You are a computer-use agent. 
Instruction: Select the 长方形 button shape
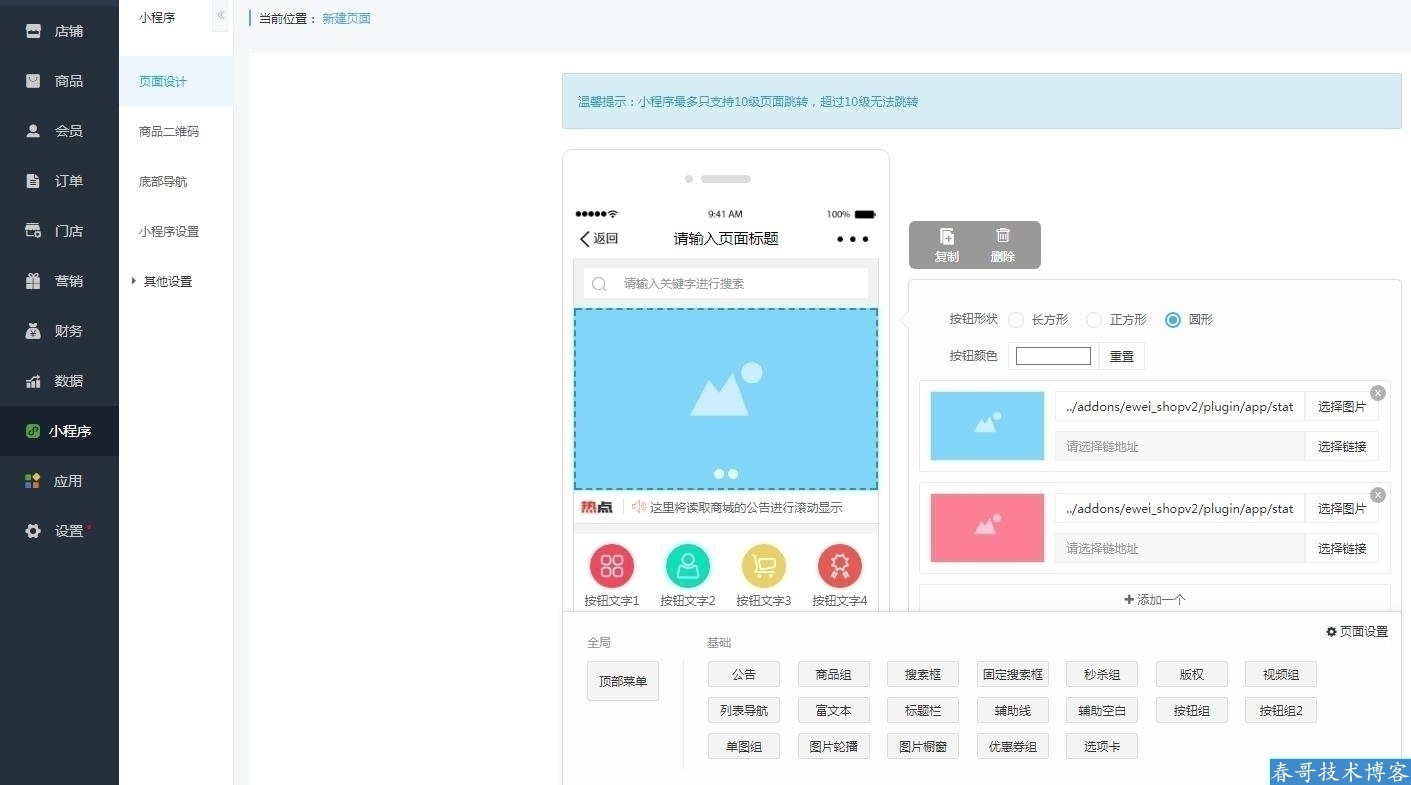click(1016, 320)
